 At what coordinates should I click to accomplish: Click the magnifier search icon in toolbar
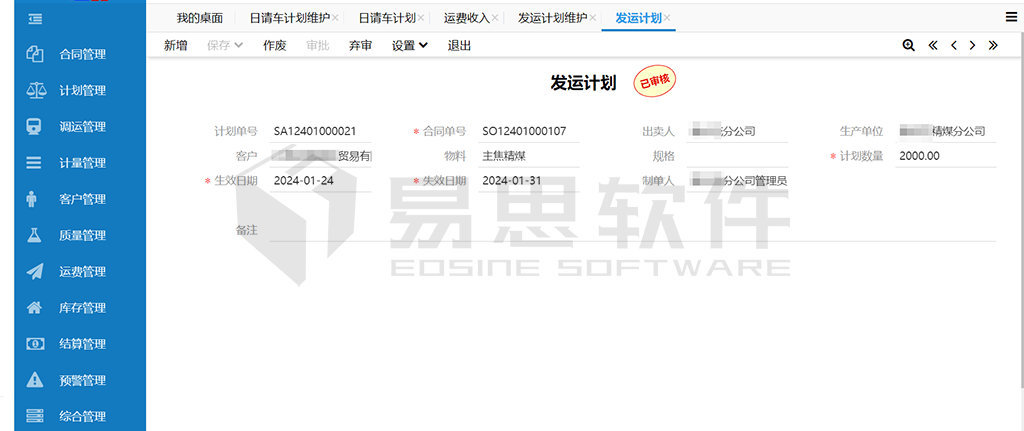click(x=908, y=45)
